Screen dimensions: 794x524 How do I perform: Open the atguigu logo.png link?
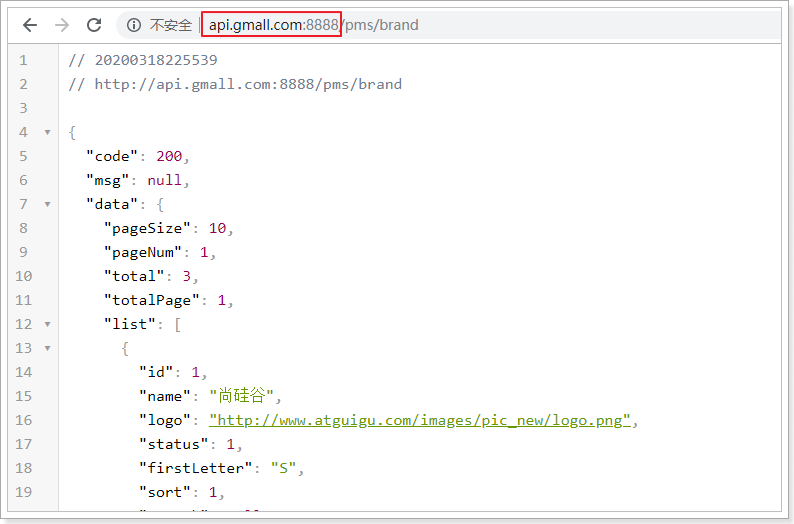pyautogui.click(x=420, y=420)
